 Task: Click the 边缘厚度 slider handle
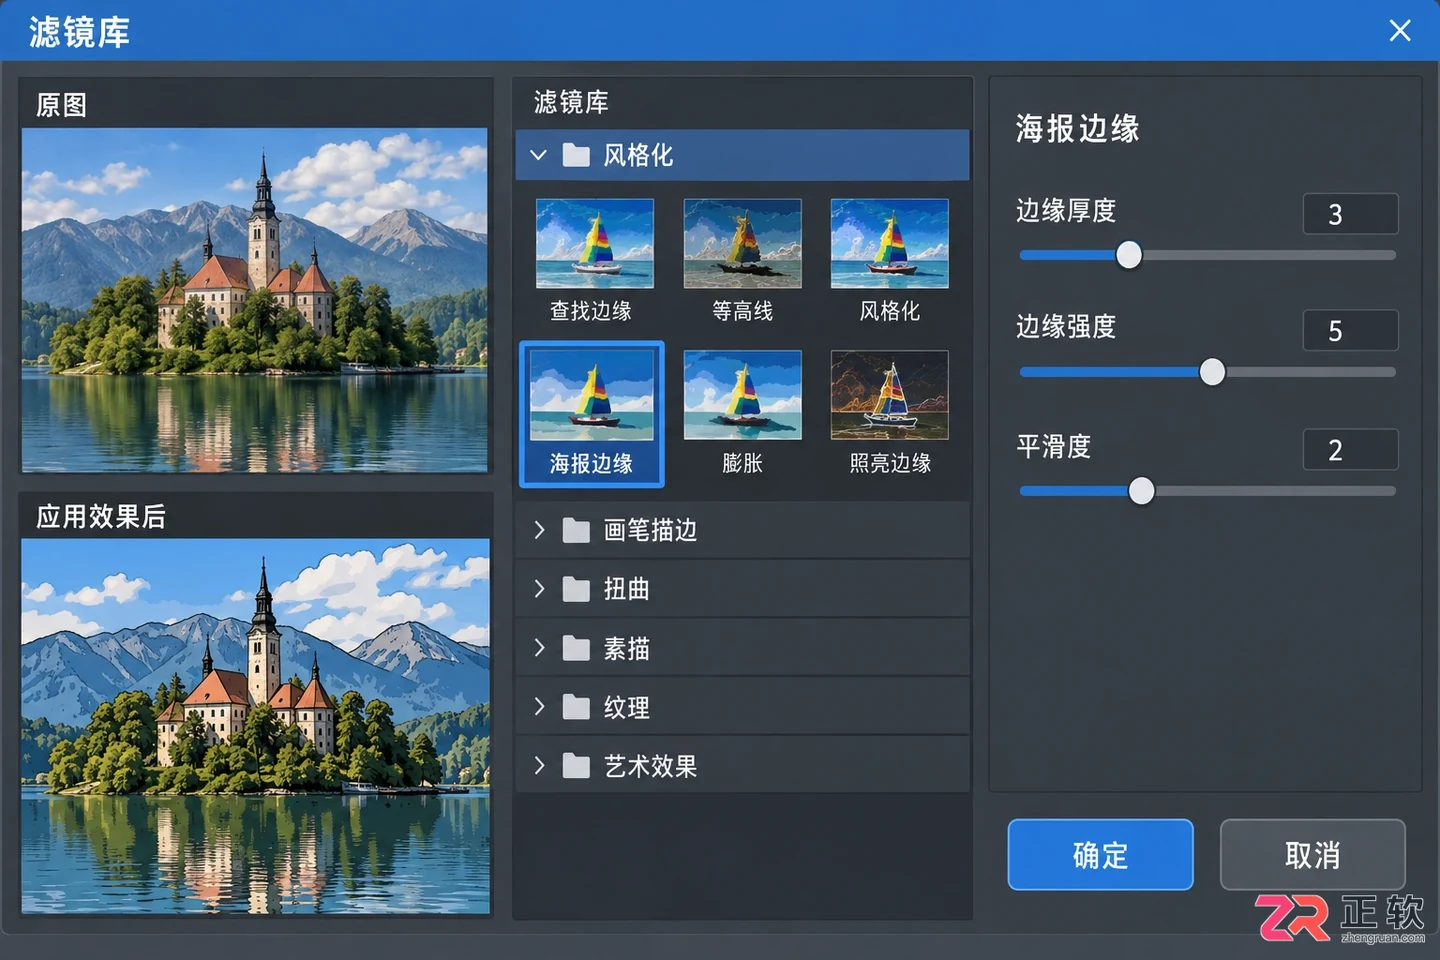click(1129, 255)
